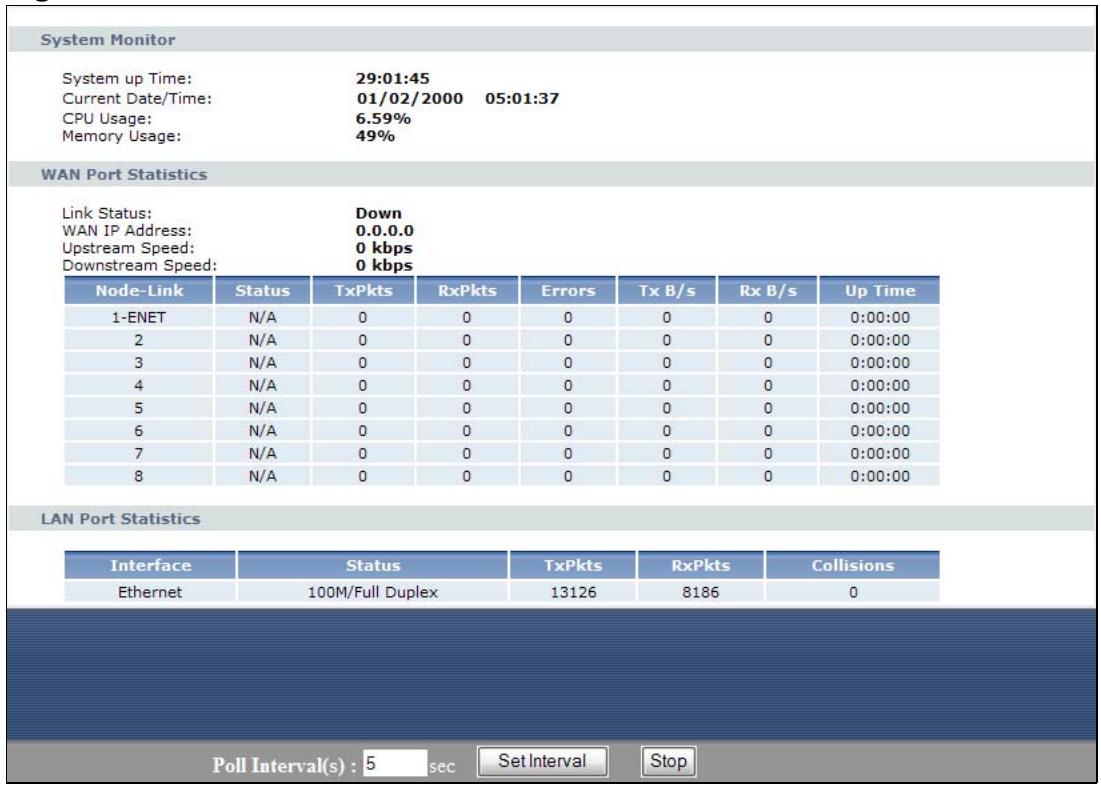Click N/A status in 1-ENET row
The height and width of the screenshot is (787, 1101).
262,317
